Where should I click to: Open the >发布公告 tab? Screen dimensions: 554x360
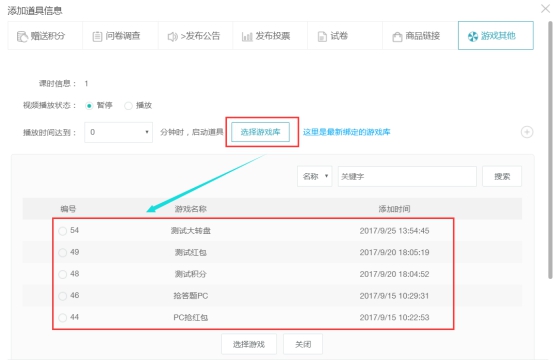tap(195, 36)
